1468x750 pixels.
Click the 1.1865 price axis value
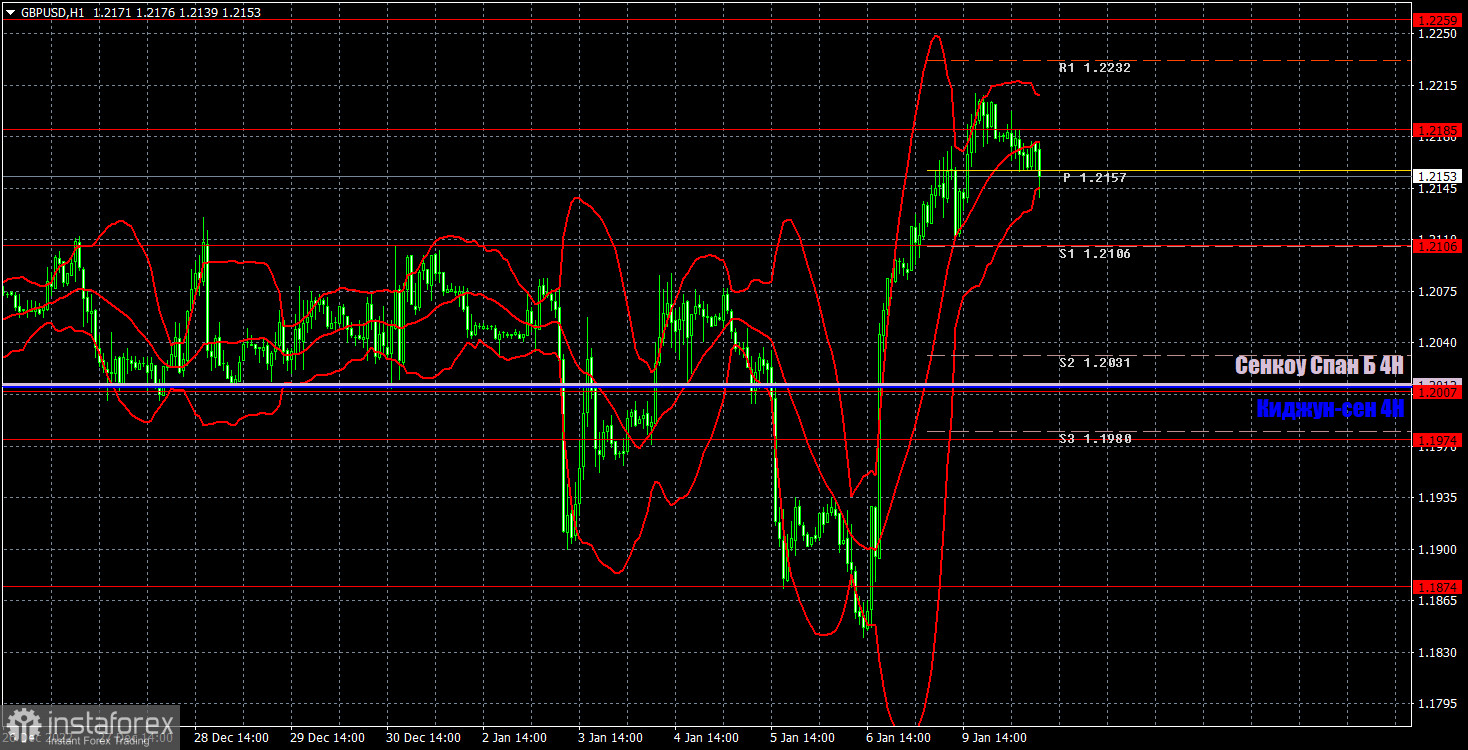[1436, 601]
